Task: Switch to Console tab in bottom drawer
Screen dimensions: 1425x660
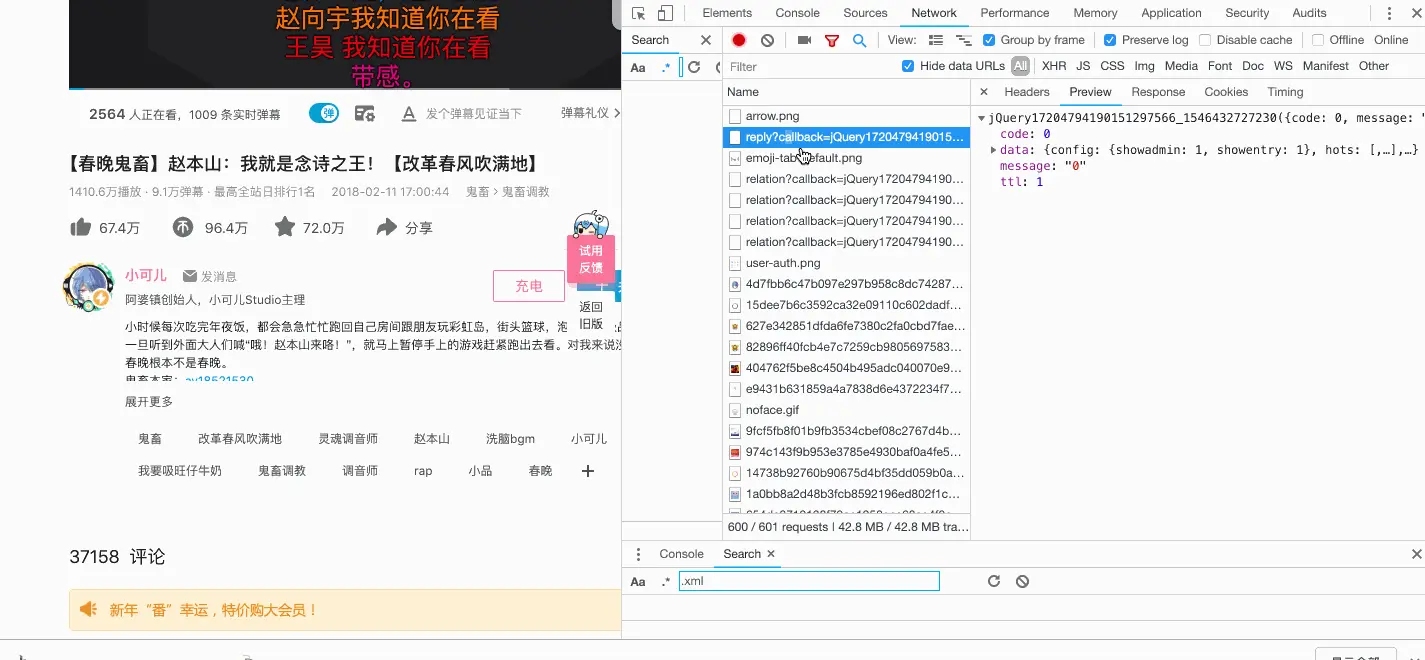Action: pos(681,554)
